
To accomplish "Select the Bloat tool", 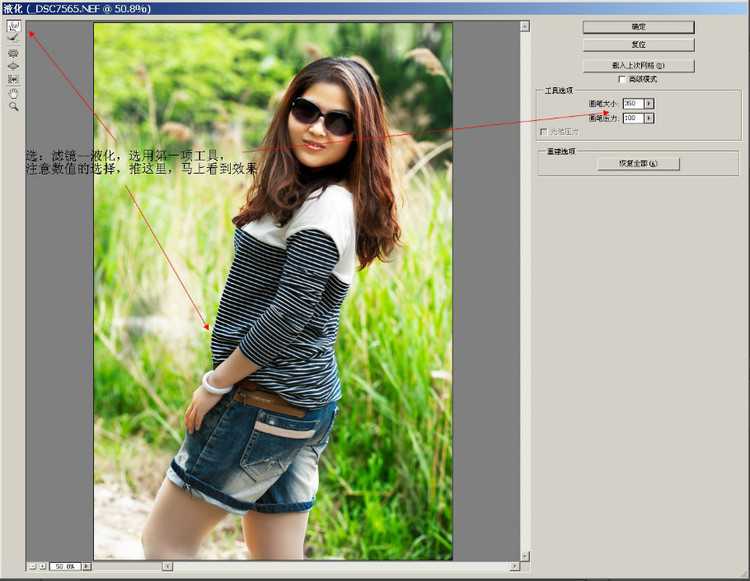I will (x=14, y=66).
